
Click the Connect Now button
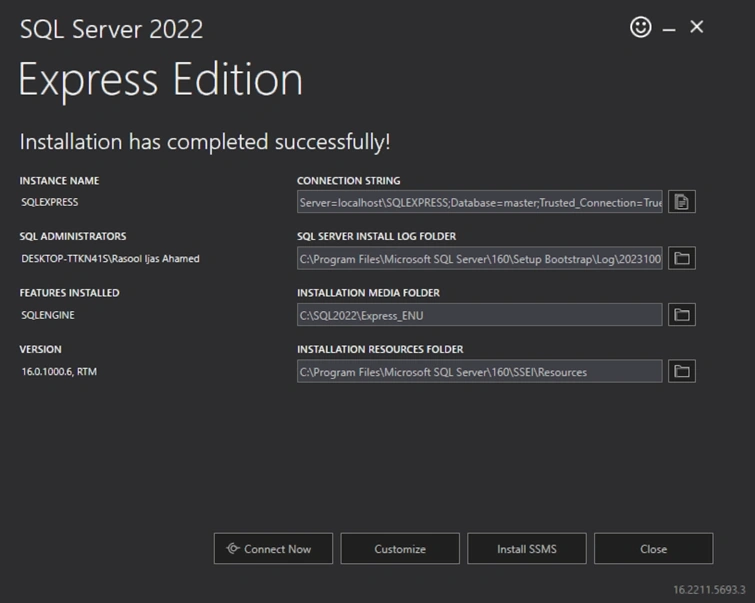[273, 549]
